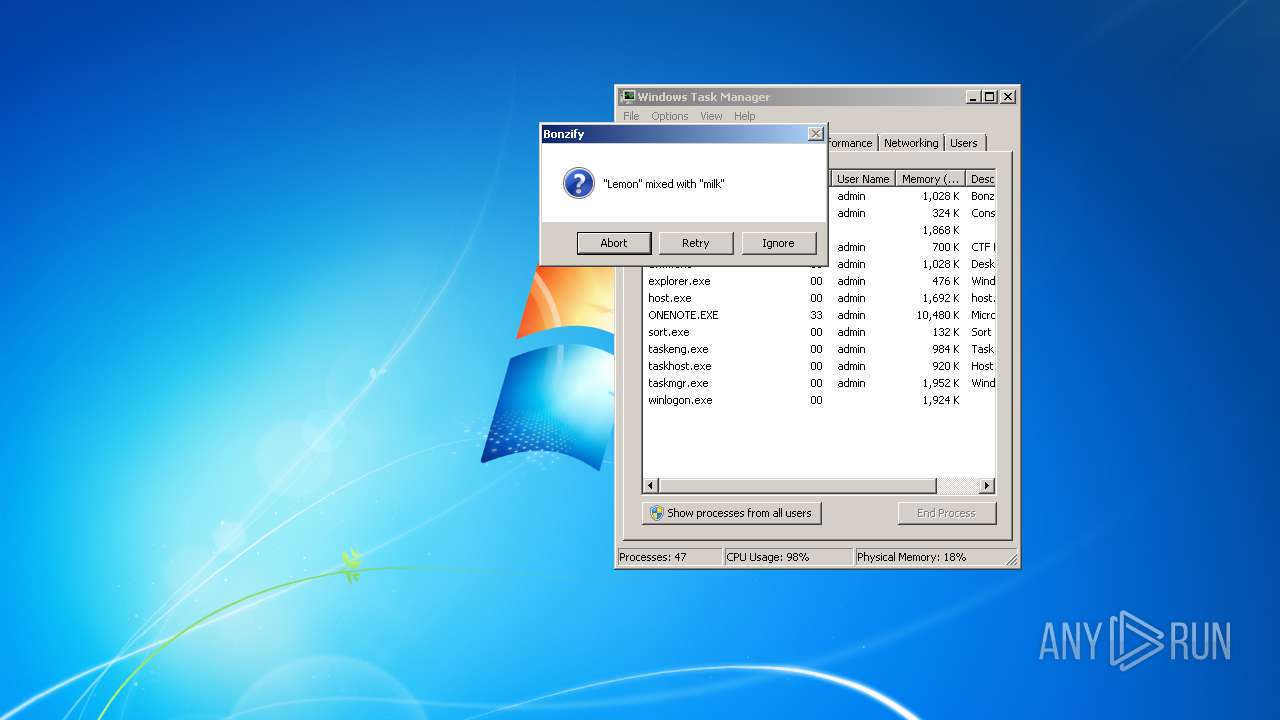The image size is (1280, 720).
Task: Open the File menu in Task Manager
Action: (631, 116)
